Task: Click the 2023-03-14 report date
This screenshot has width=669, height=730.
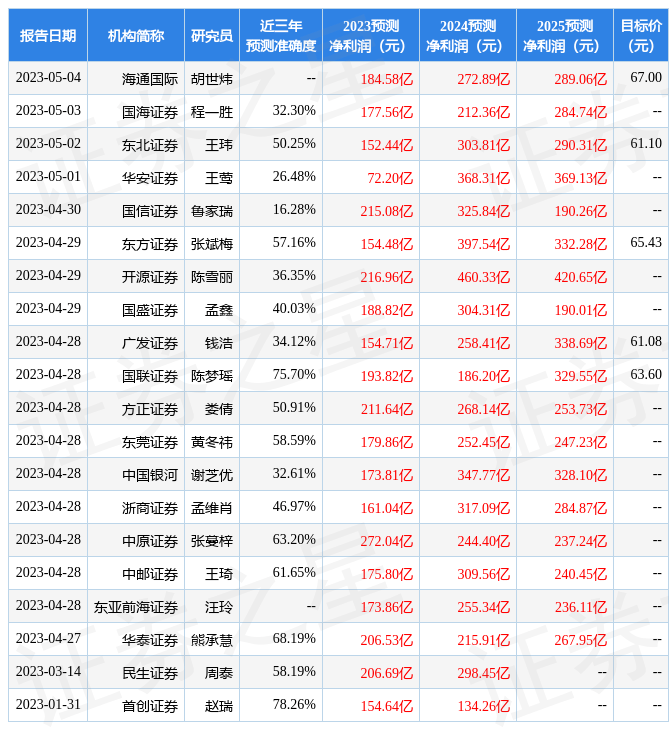Action: (x=48, y=672)
